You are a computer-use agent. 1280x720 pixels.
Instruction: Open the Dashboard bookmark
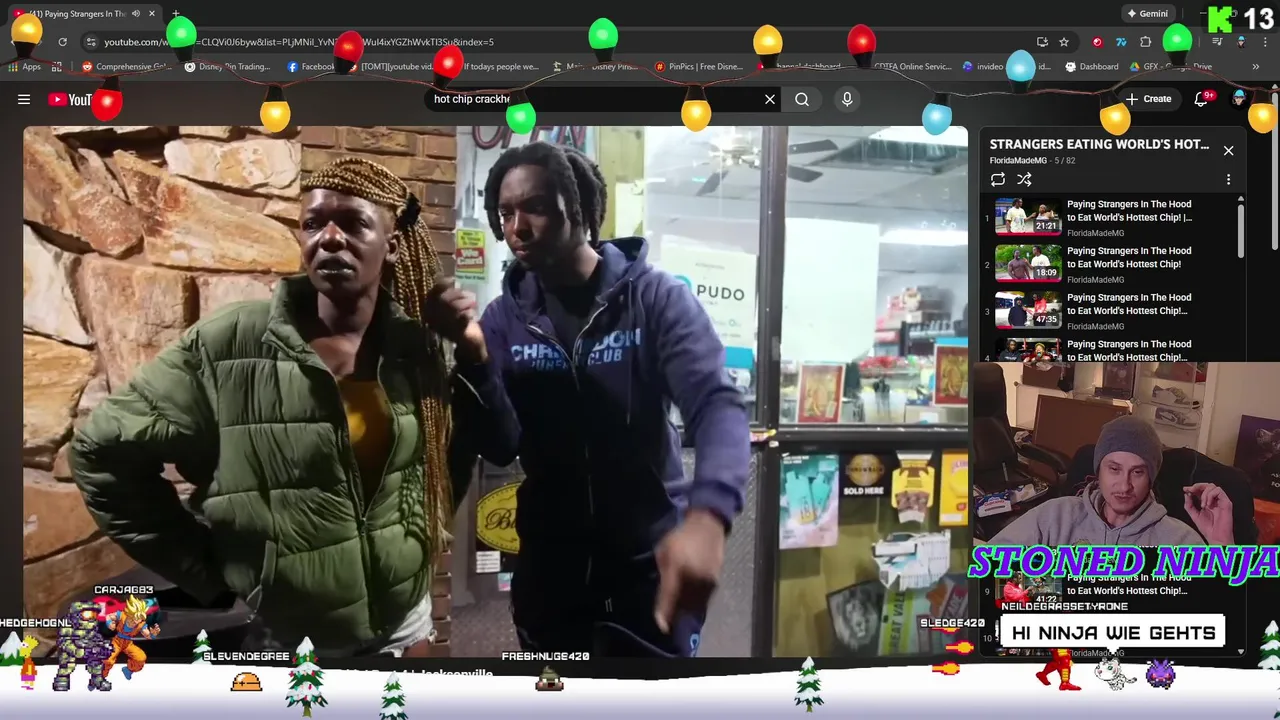coord(1092,67)
